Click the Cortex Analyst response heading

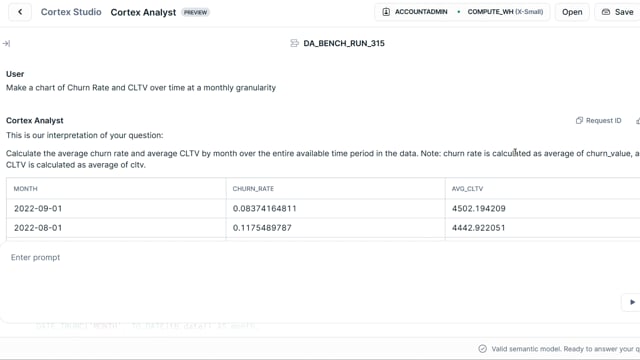pyautogui.click(x=35, y=120)
